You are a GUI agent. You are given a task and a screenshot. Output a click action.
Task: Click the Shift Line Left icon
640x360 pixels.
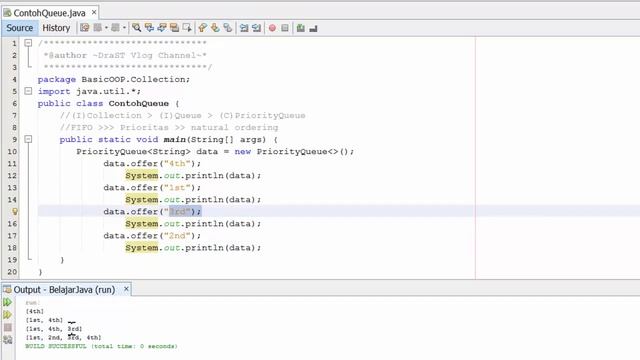click(x=244, y=28)
